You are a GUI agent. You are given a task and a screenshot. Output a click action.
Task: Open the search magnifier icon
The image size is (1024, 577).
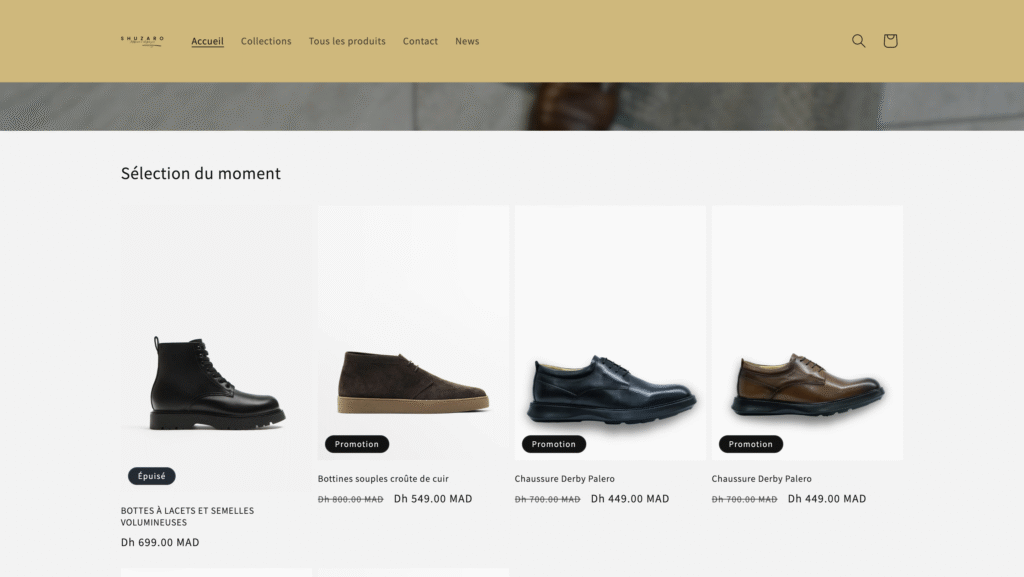click(858, 41)
